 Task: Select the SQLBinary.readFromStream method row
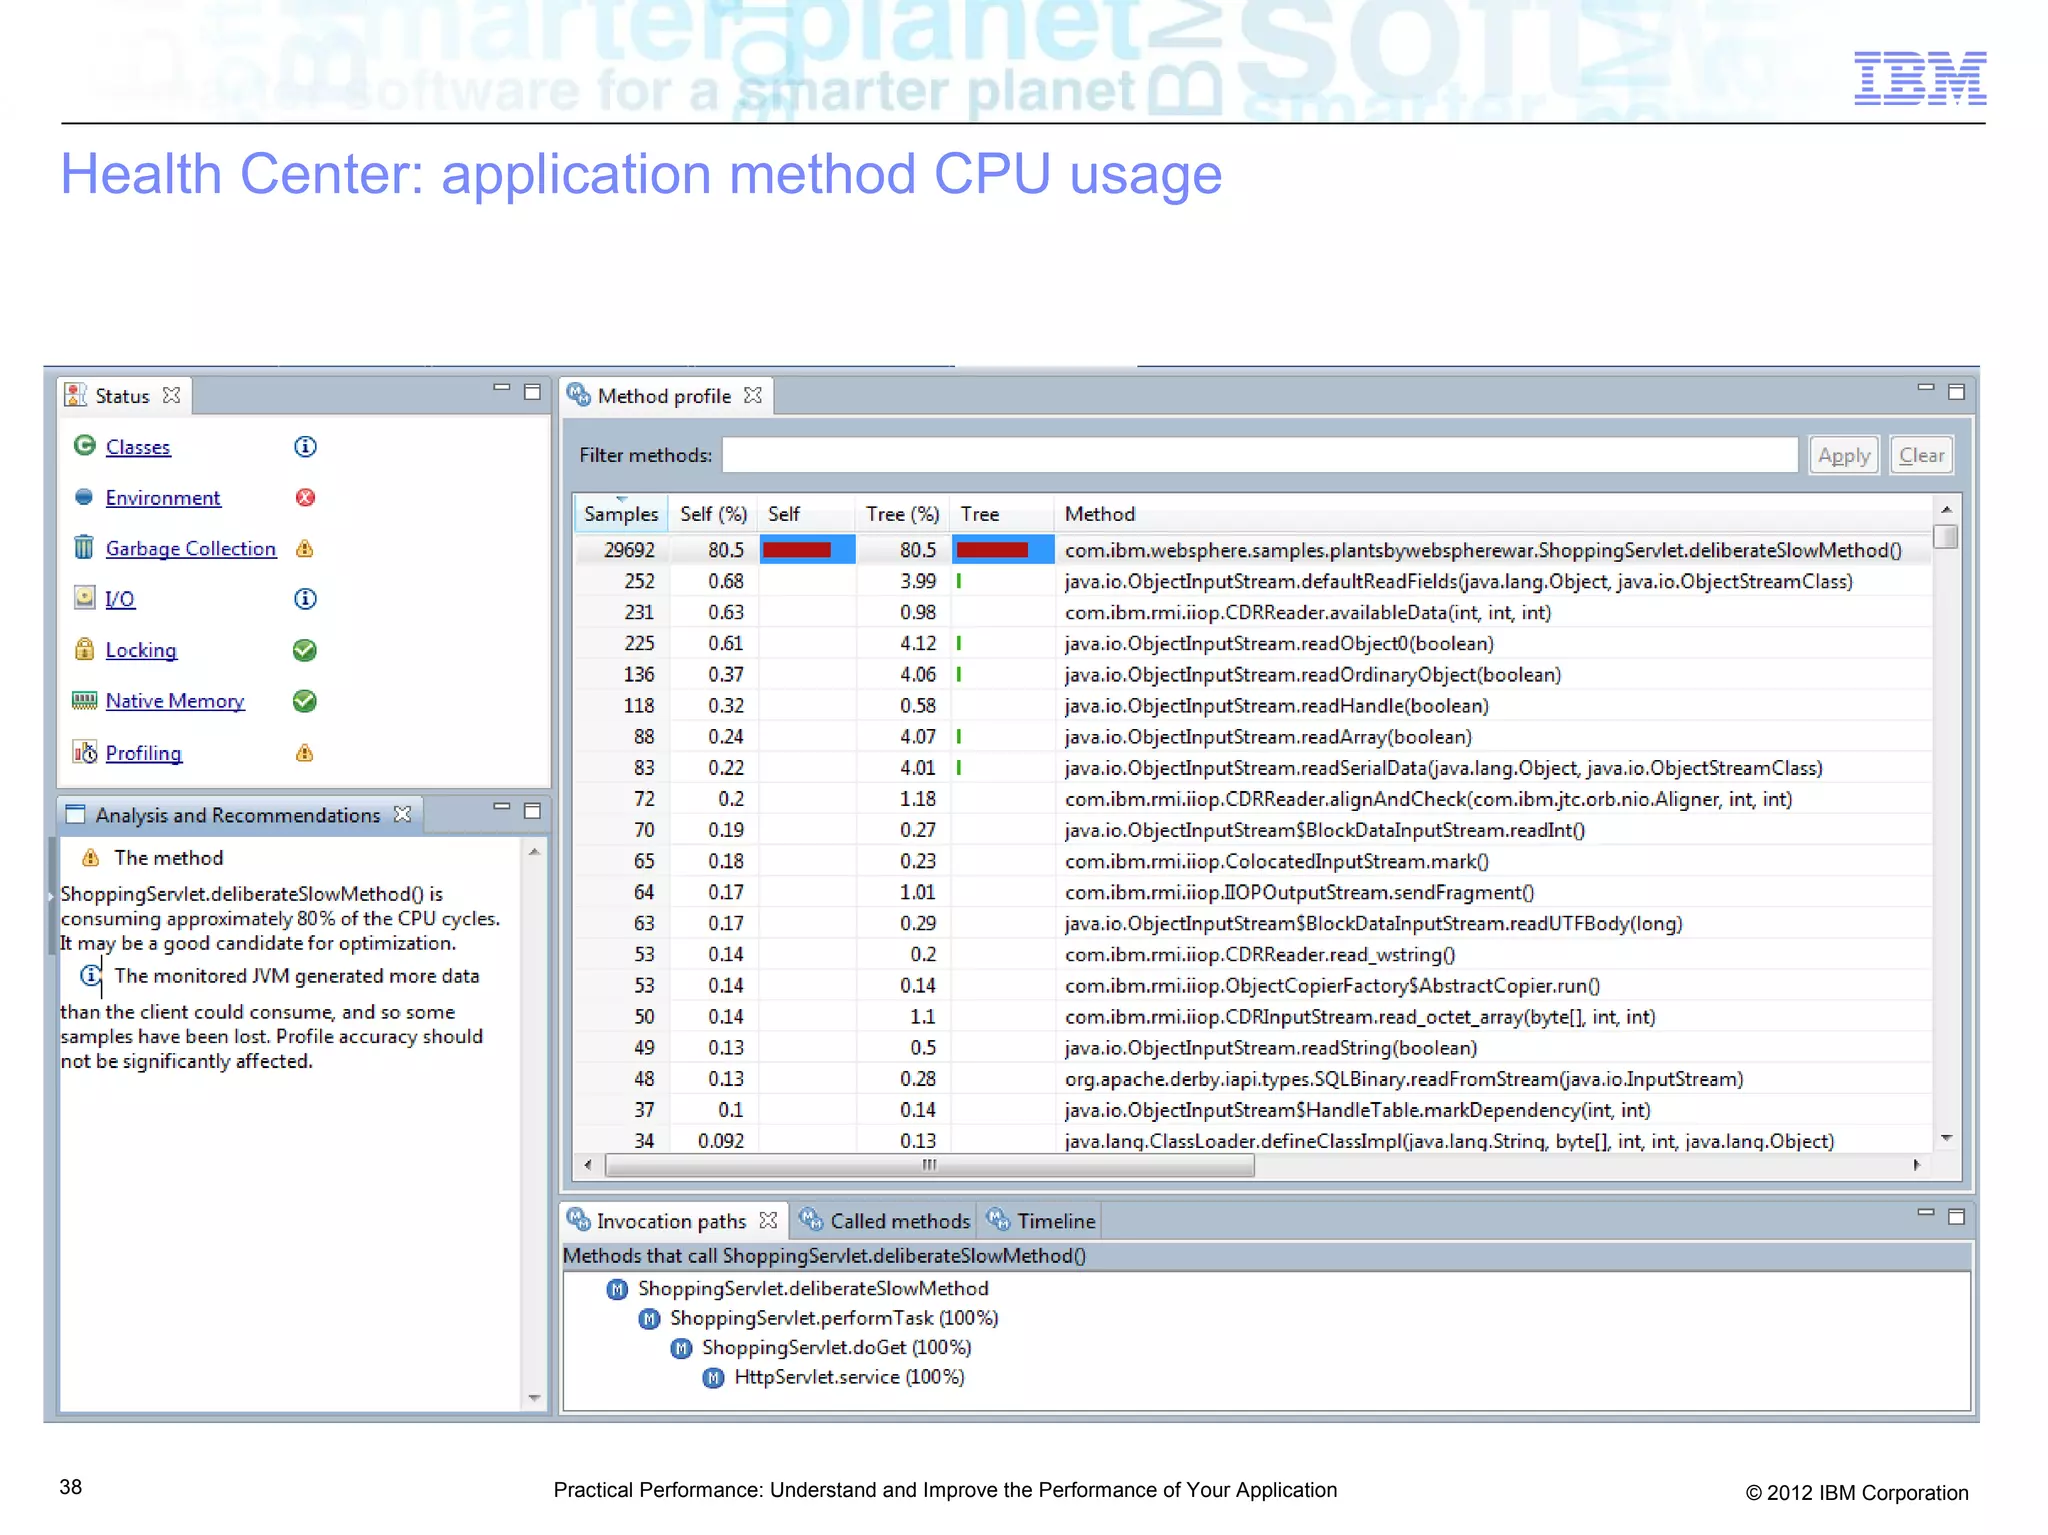(1253, 1079)
